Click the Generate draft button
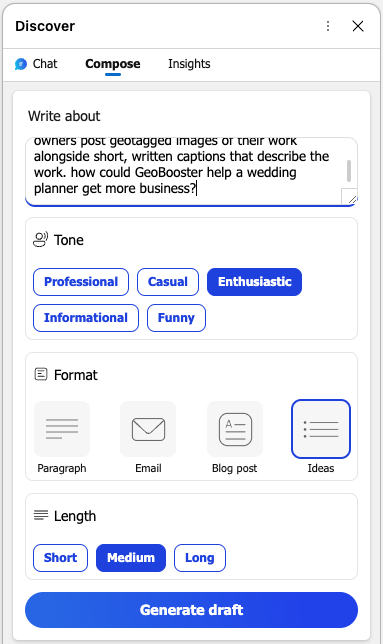Screen dimensions: 383x644 tap(191, 610)
